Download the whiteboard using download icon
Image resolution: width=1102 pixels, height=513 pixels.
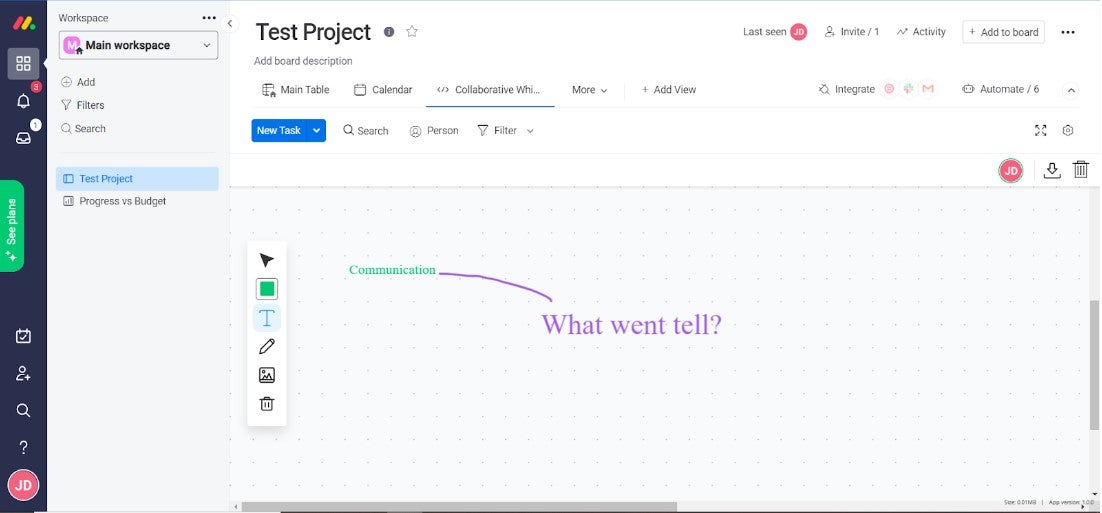(x=1051, y=170)
